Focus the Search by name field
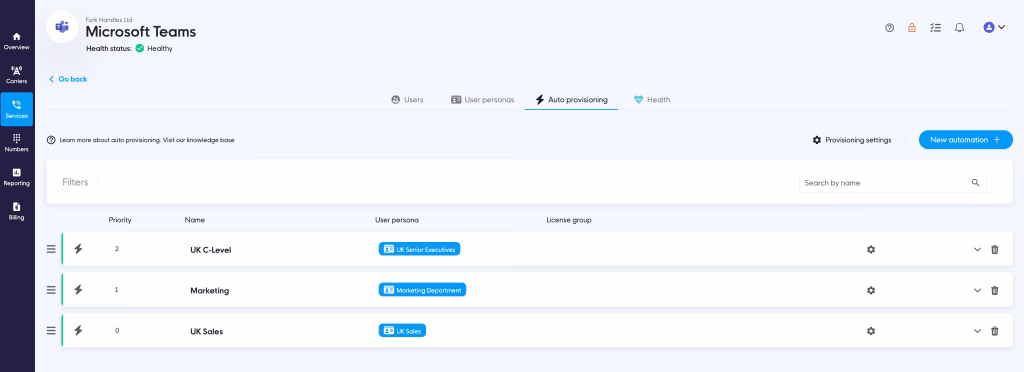 (x=892, y=183)
